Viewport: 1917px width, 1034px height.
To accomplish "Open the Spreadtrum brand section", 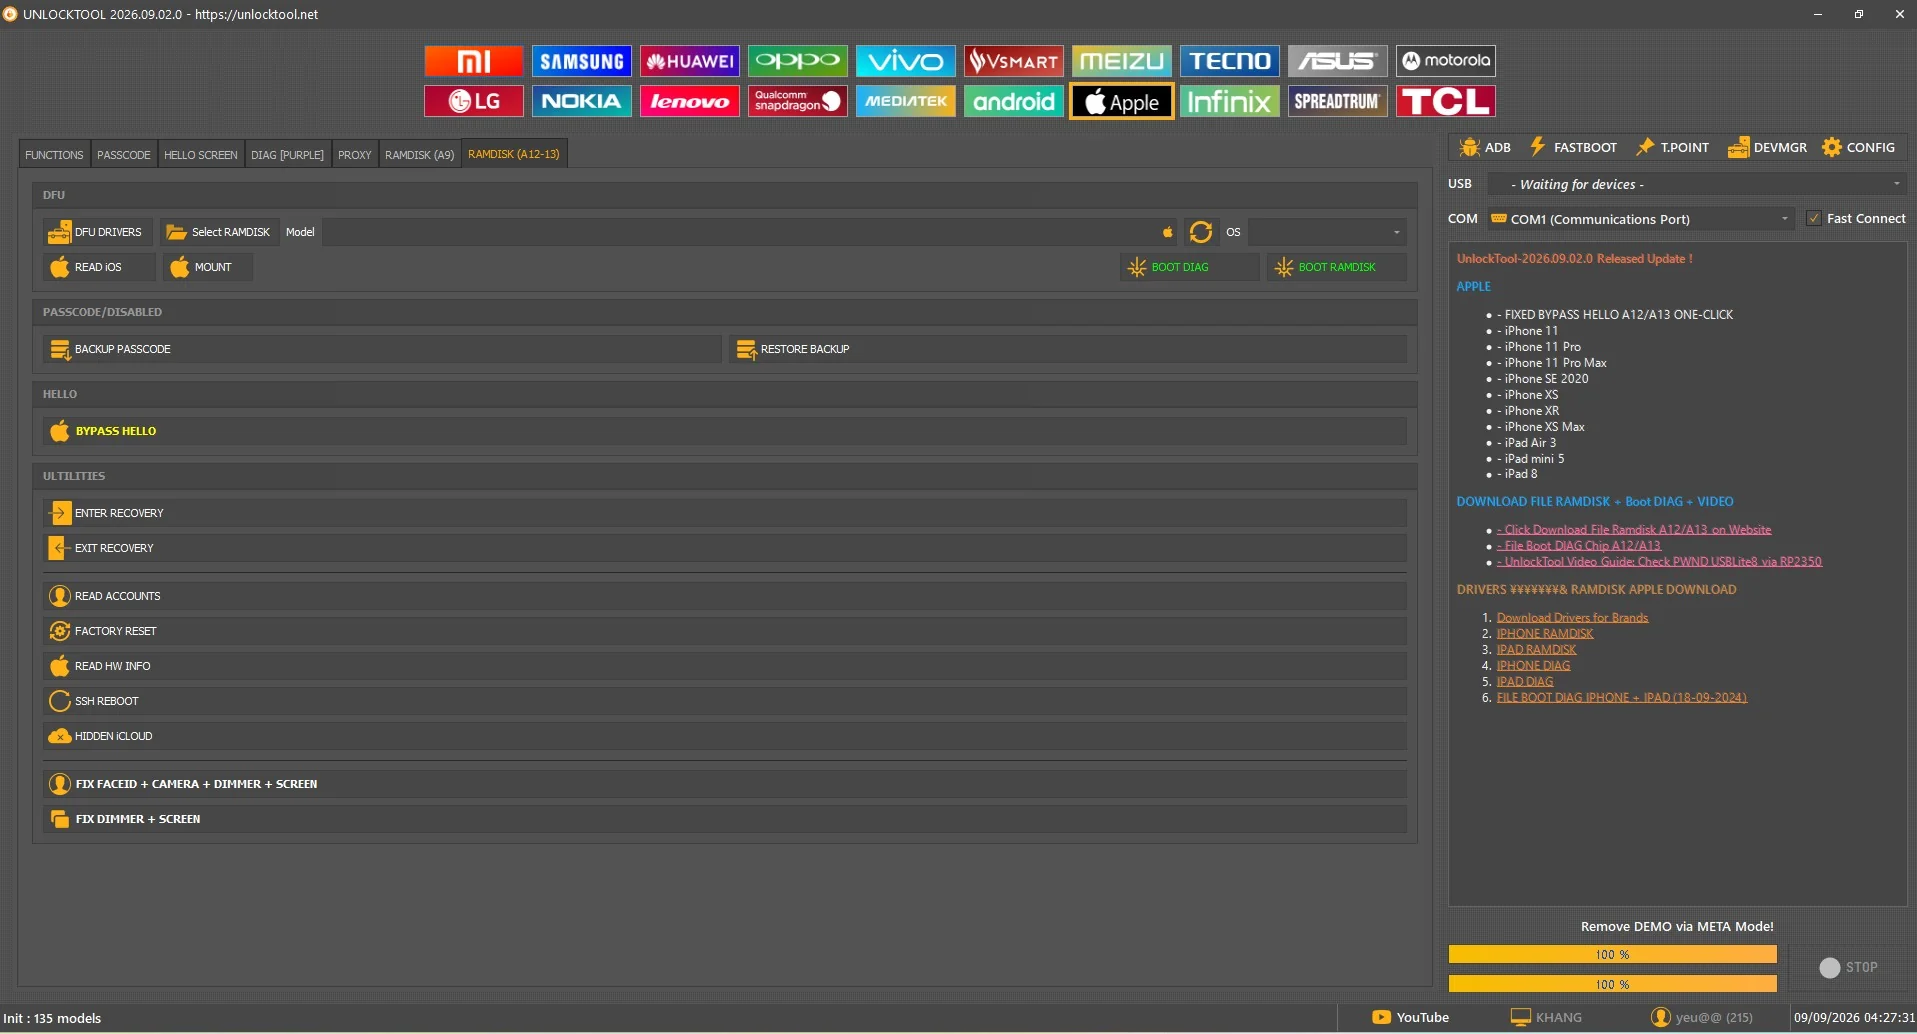I will (x=1337, y=101).
